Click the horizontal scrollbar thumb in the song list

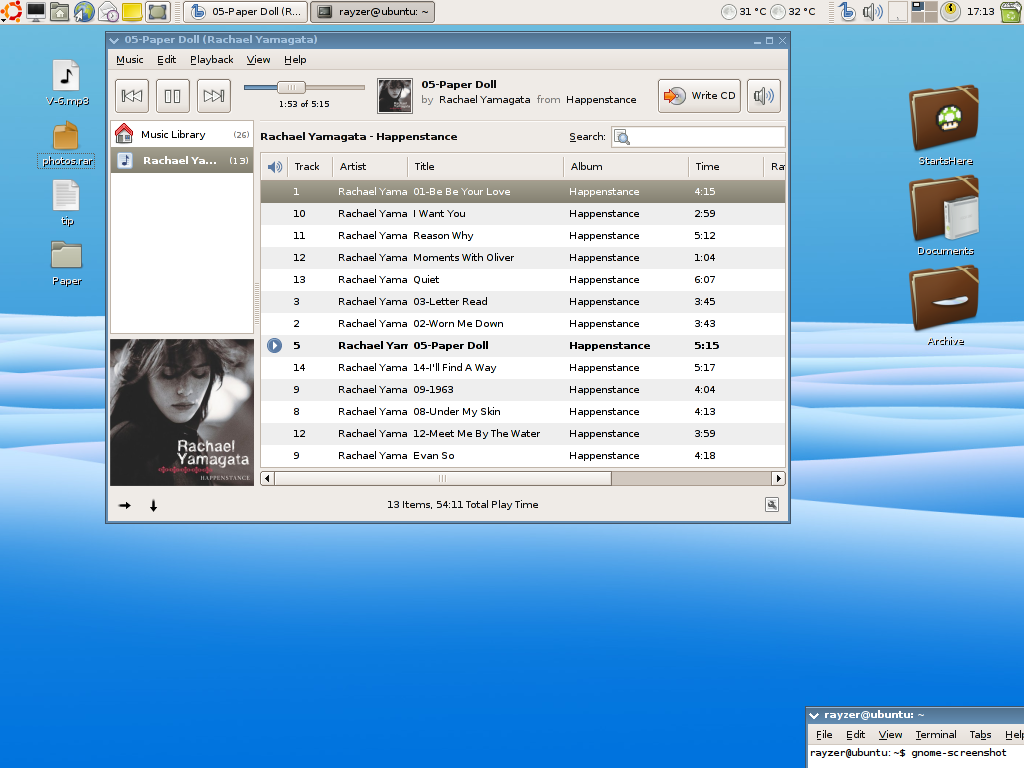(443, 479)
